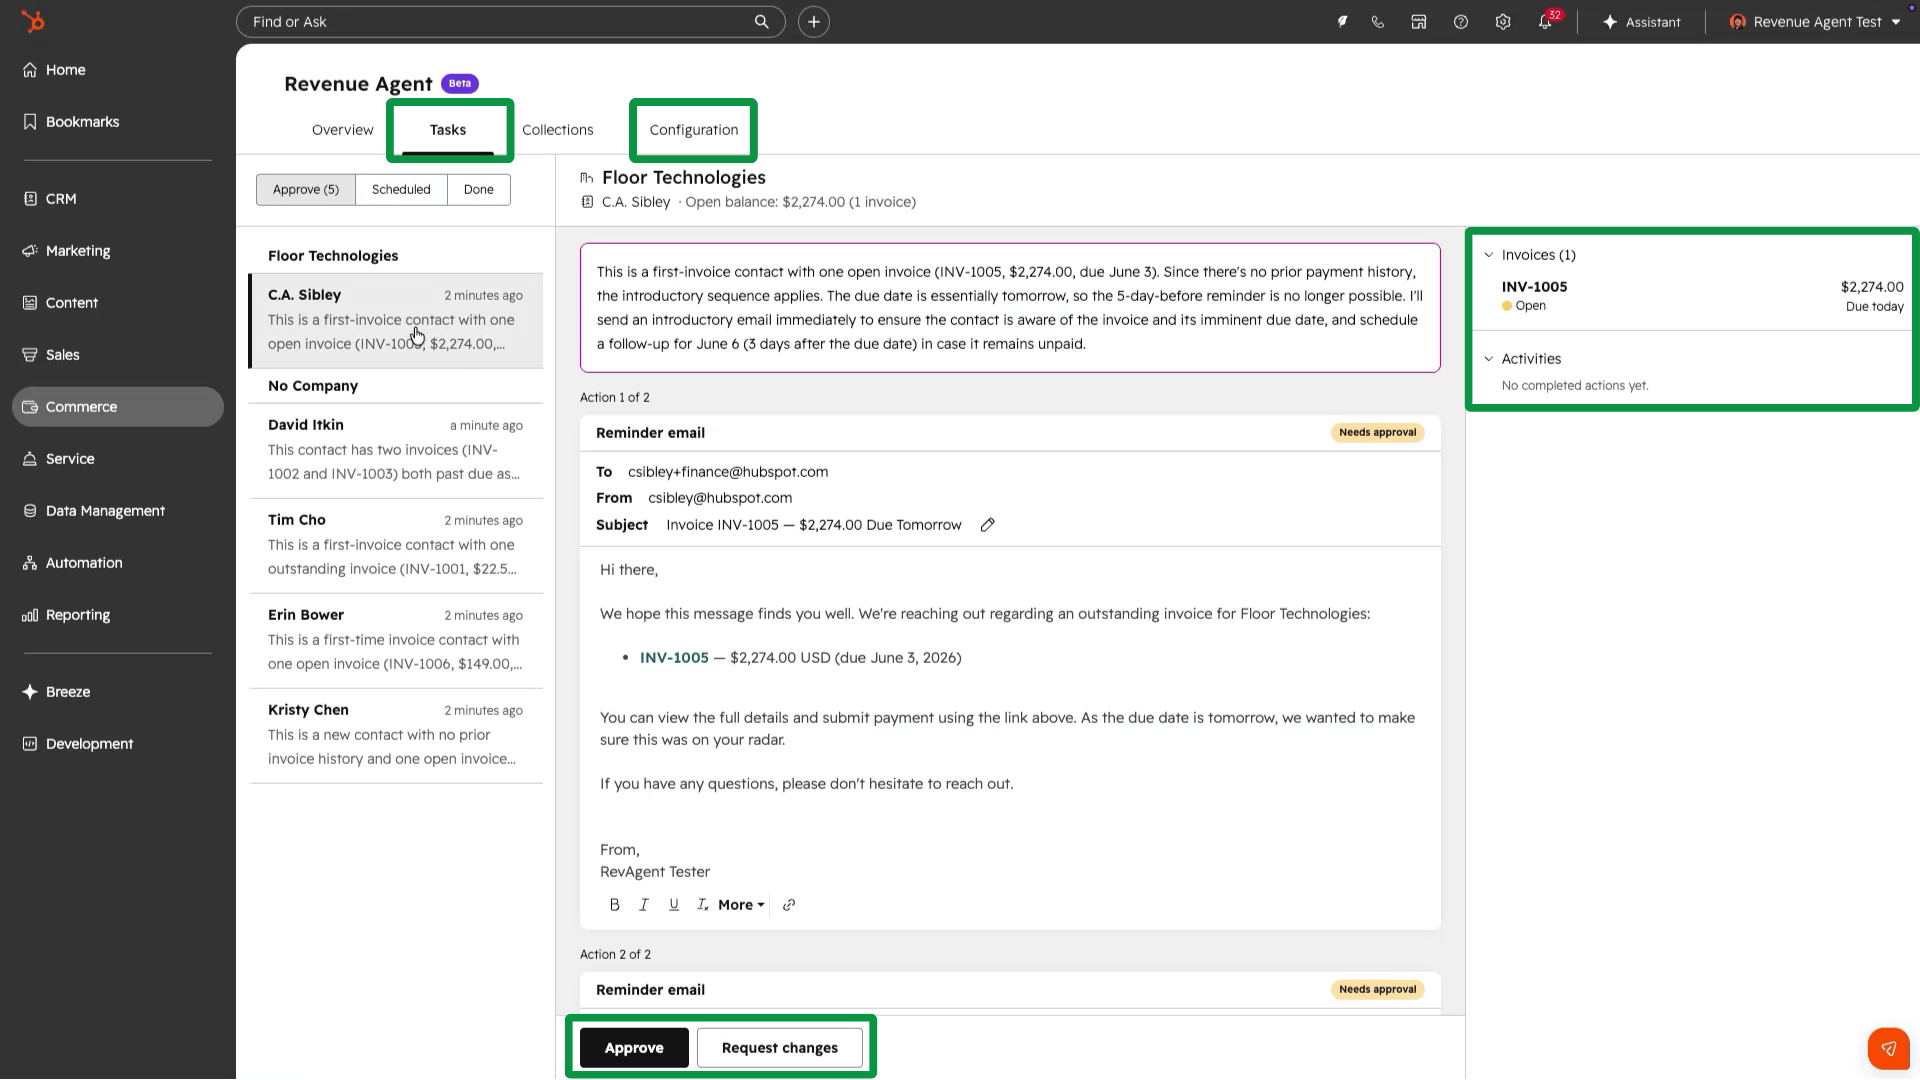
Task: Open the calling phone icon
Action: click(1378, 22)
